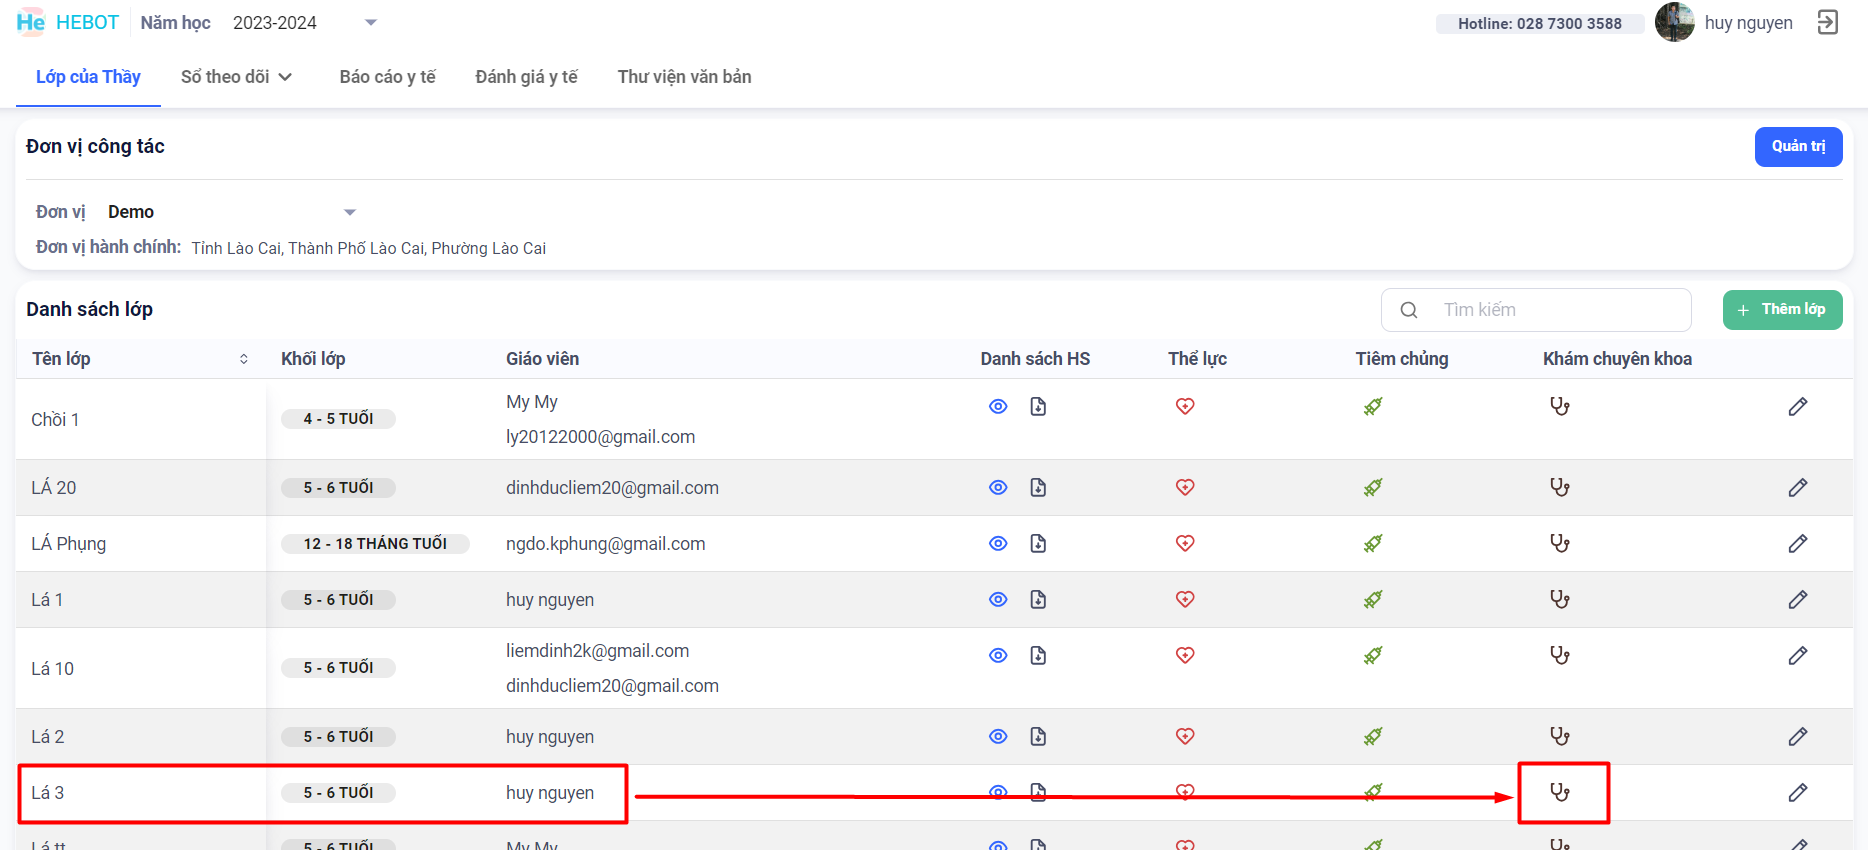
Task: Open stethoscope icon for Lá 10 row
Action: (x=1559, y=655)
